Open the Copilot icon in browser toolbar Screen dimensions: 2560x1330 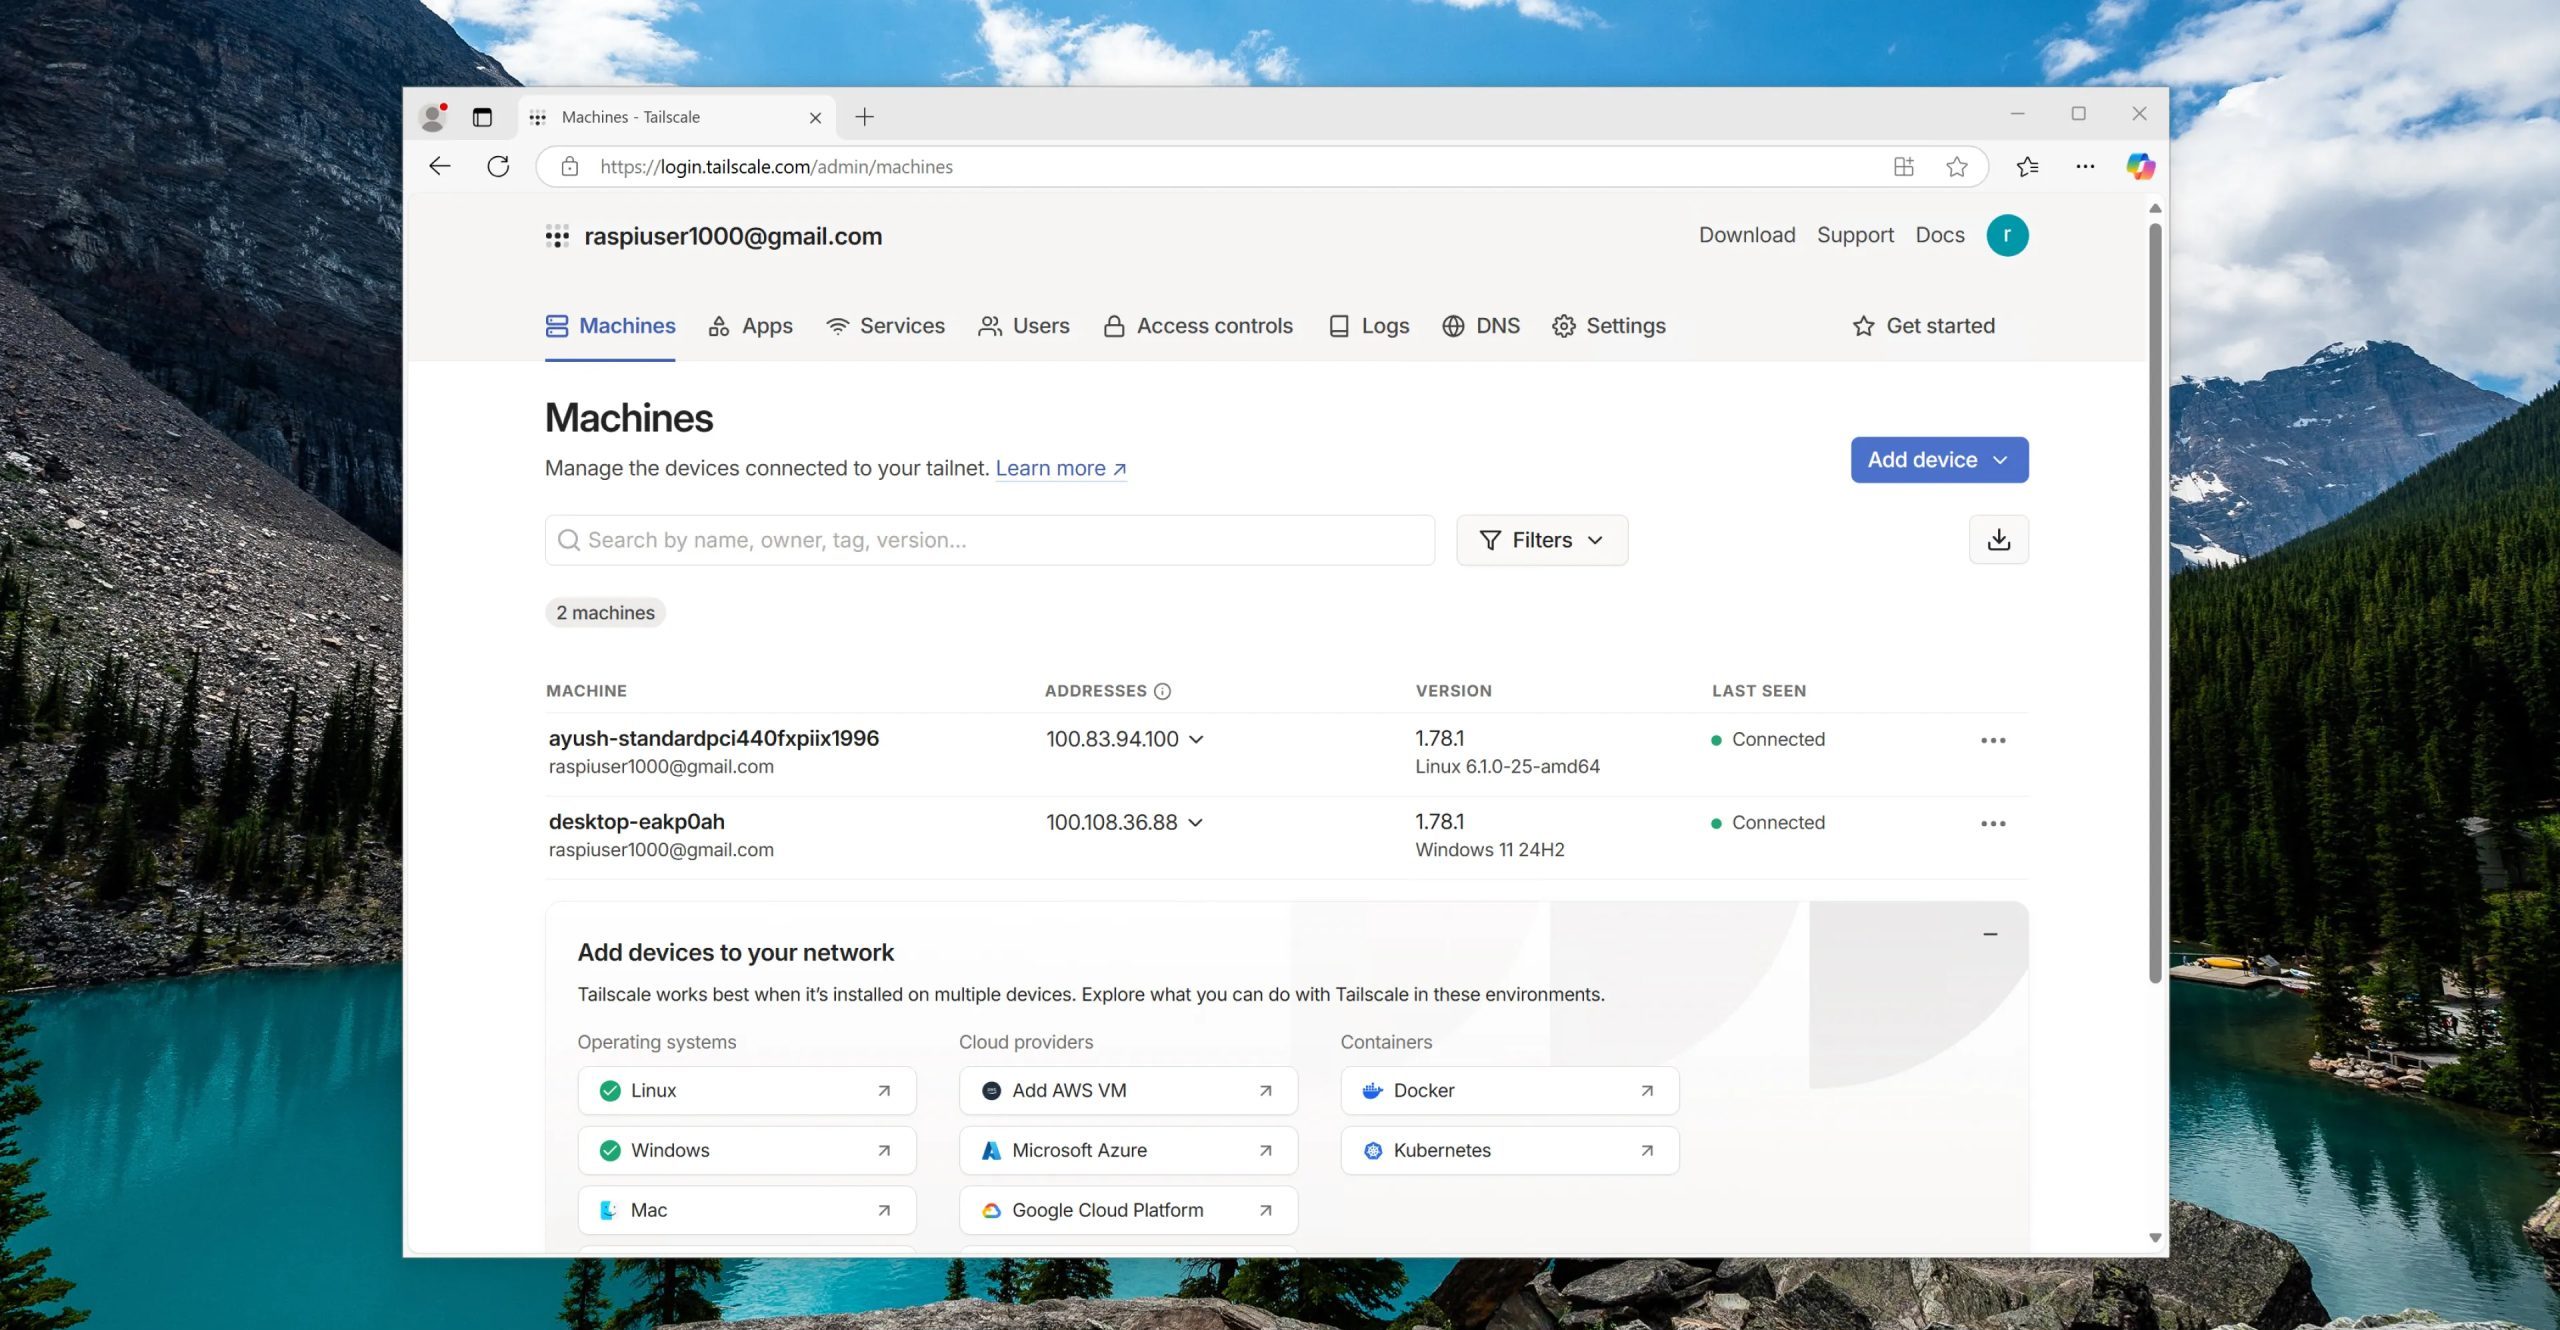click(2139, 166)
